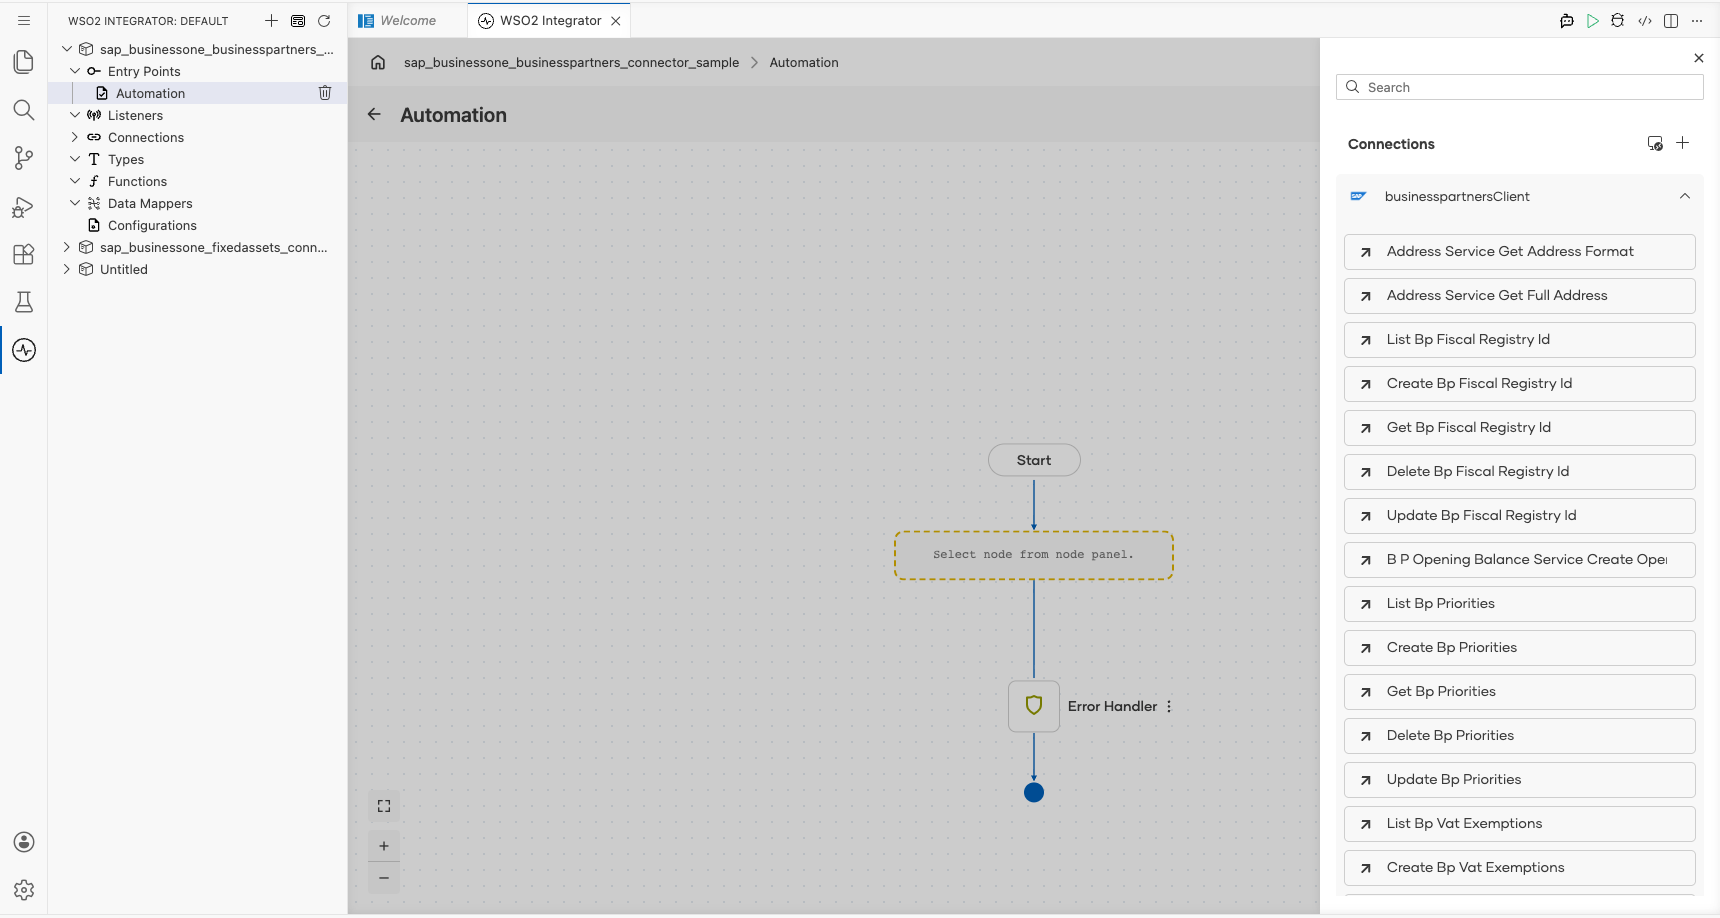Collapse the Entry Points tree section
1720x918 pixels.
pos(75,71)
